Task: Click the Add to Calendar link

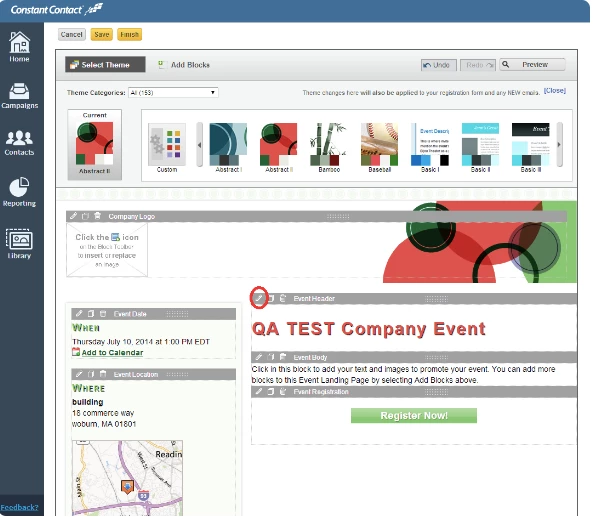Action: 112,352
